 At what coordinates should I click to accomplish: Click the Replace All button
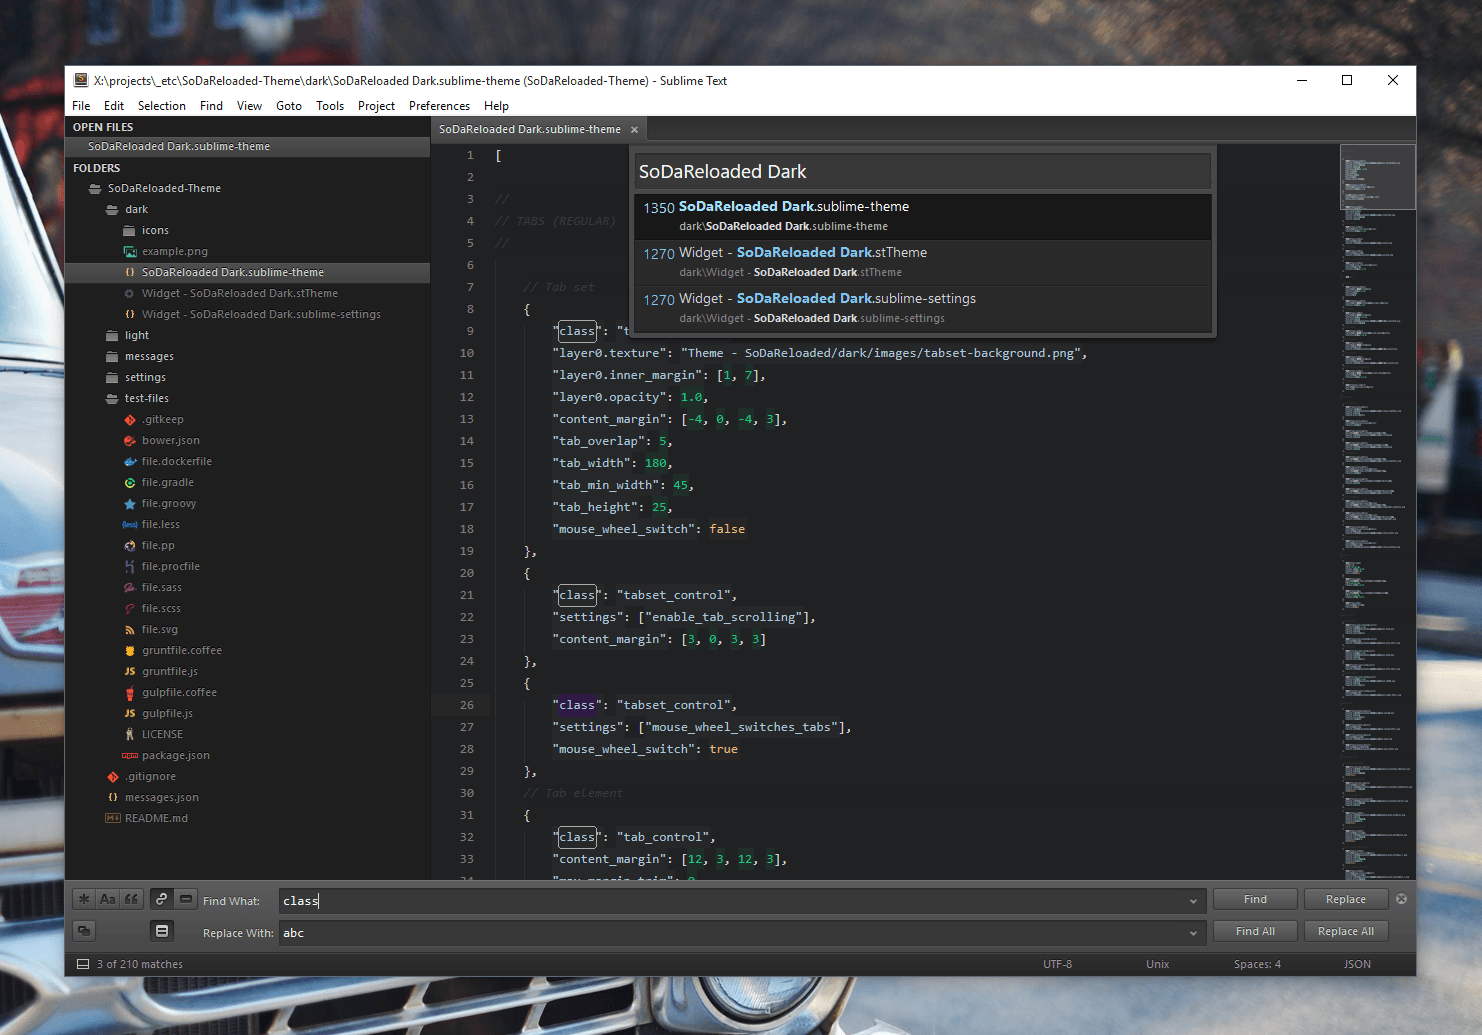click(1346, 931)
